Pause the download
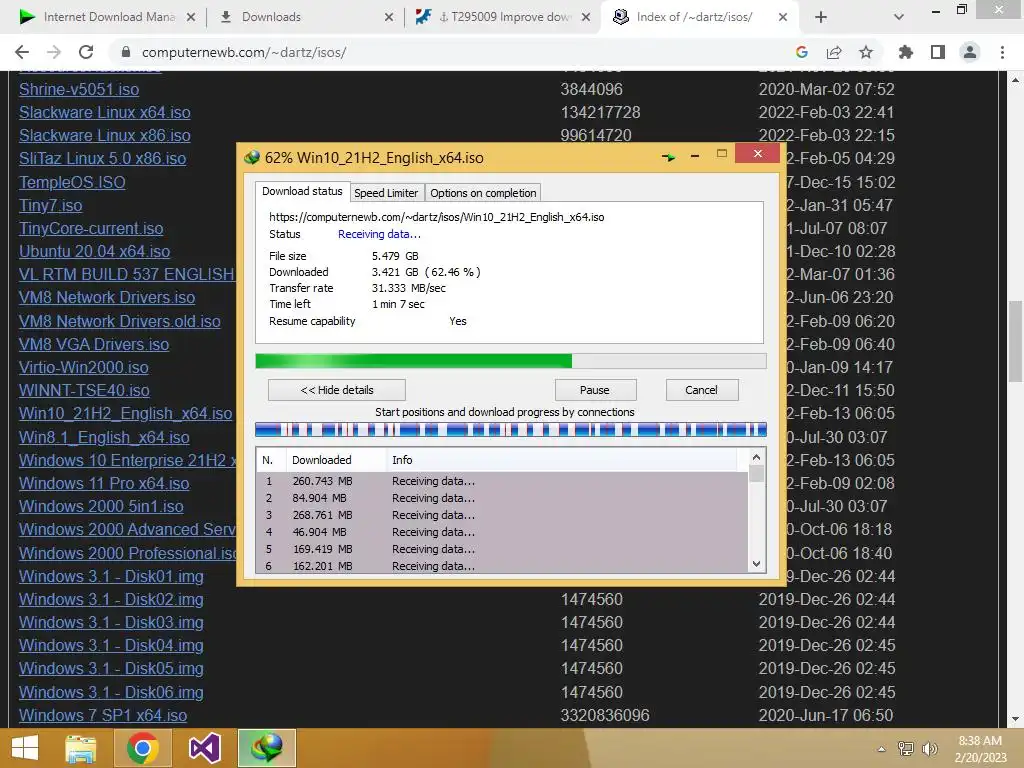Viewport: 1024px width, 768px height. point(594,390)
